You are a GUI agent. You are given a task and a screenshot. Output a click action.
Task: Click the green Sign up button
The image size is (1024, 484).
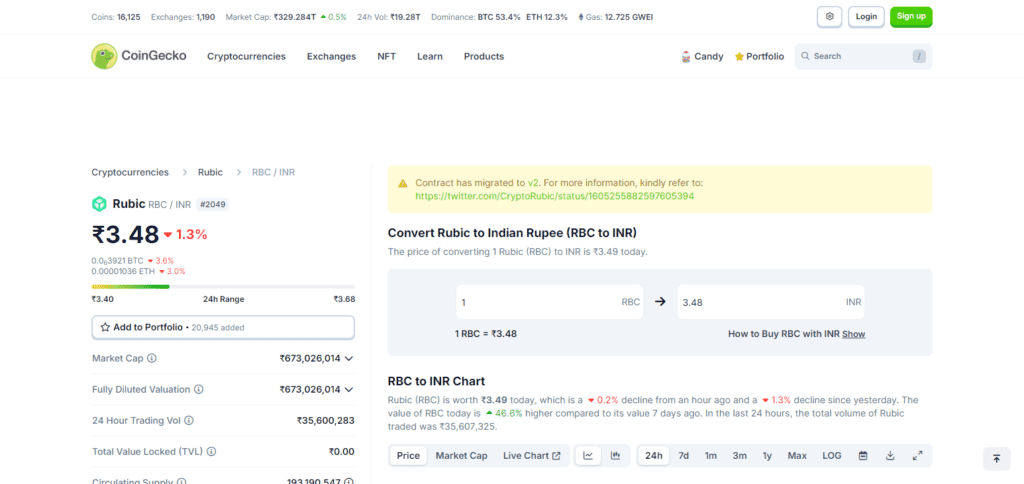911,16
